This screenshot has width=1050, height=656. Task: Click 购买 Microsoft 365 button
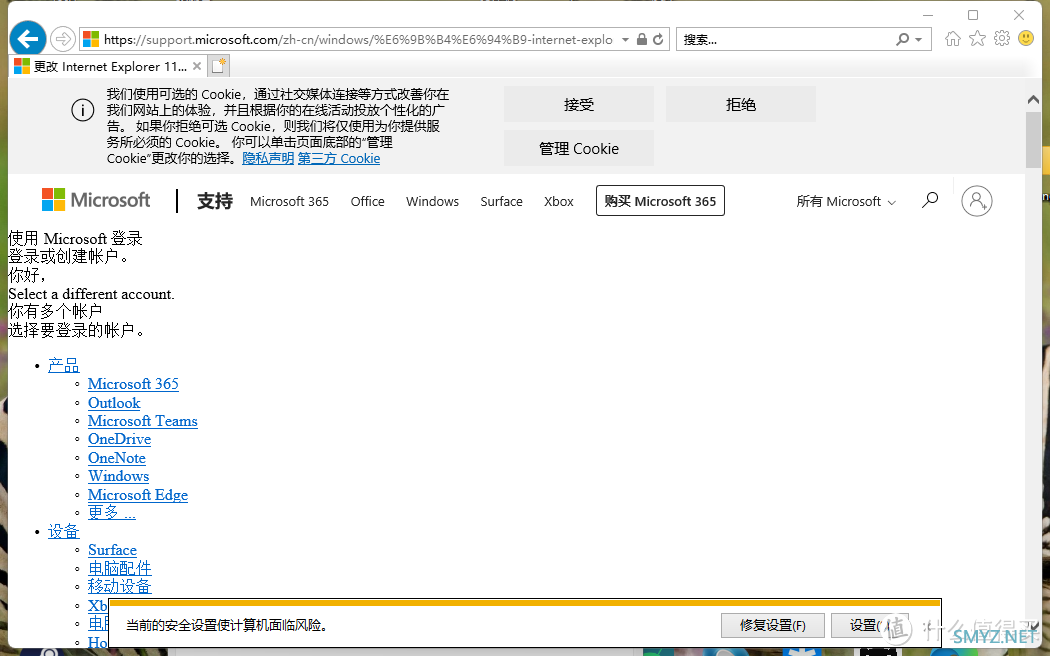click(660, 201)
